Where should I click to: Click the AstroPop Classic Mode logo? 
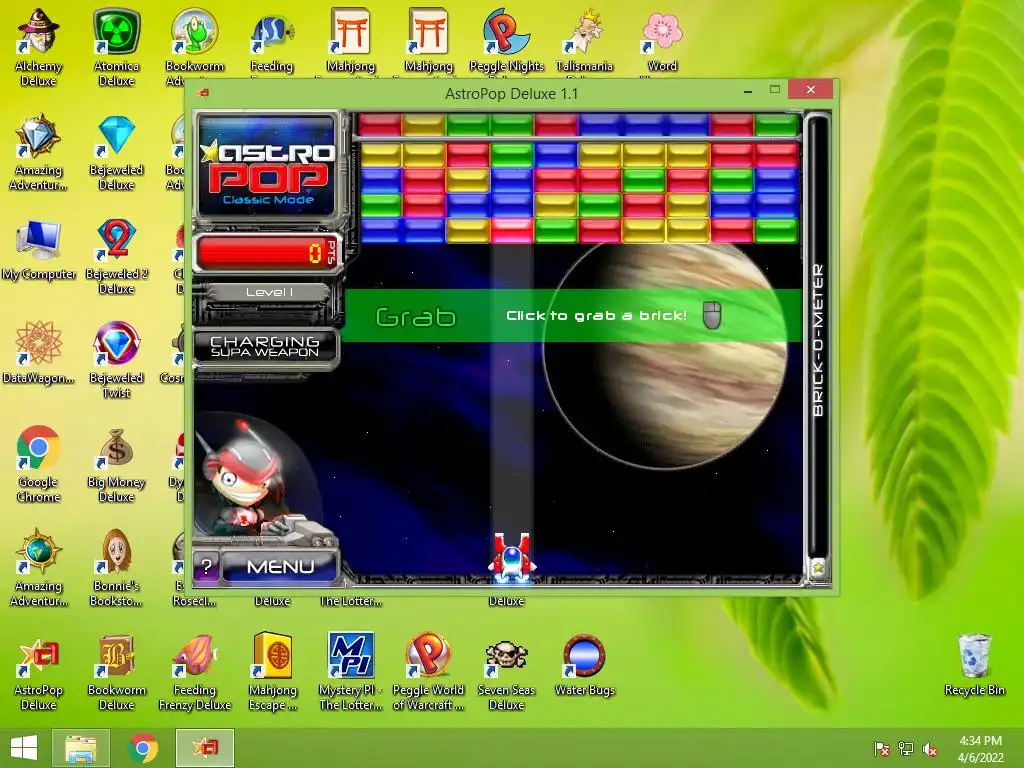point(268,165)
